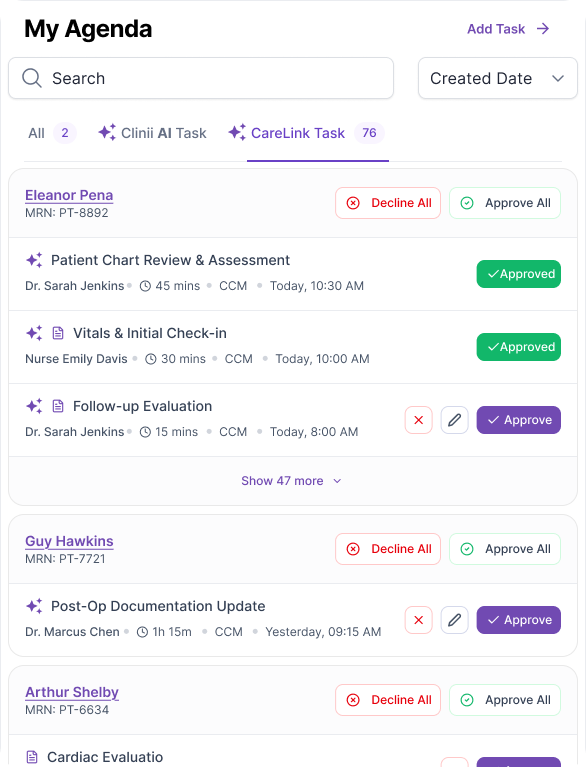Click document icon next to Follow-up Evaluation
586x770 pixels.
(x=58, y=406)
